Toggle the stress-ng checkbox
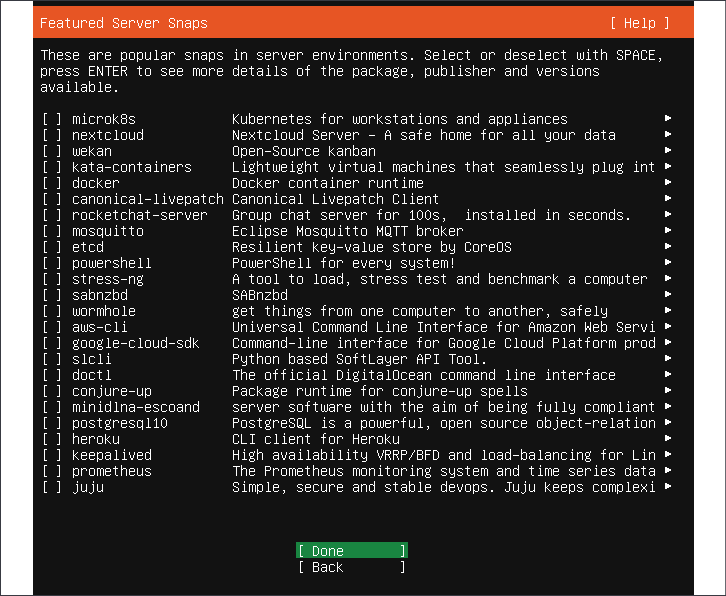726x596 pixels. 52,279
